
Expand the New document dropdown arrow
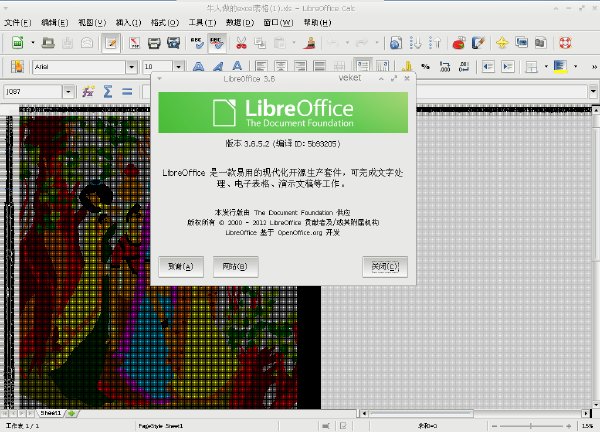33,42
